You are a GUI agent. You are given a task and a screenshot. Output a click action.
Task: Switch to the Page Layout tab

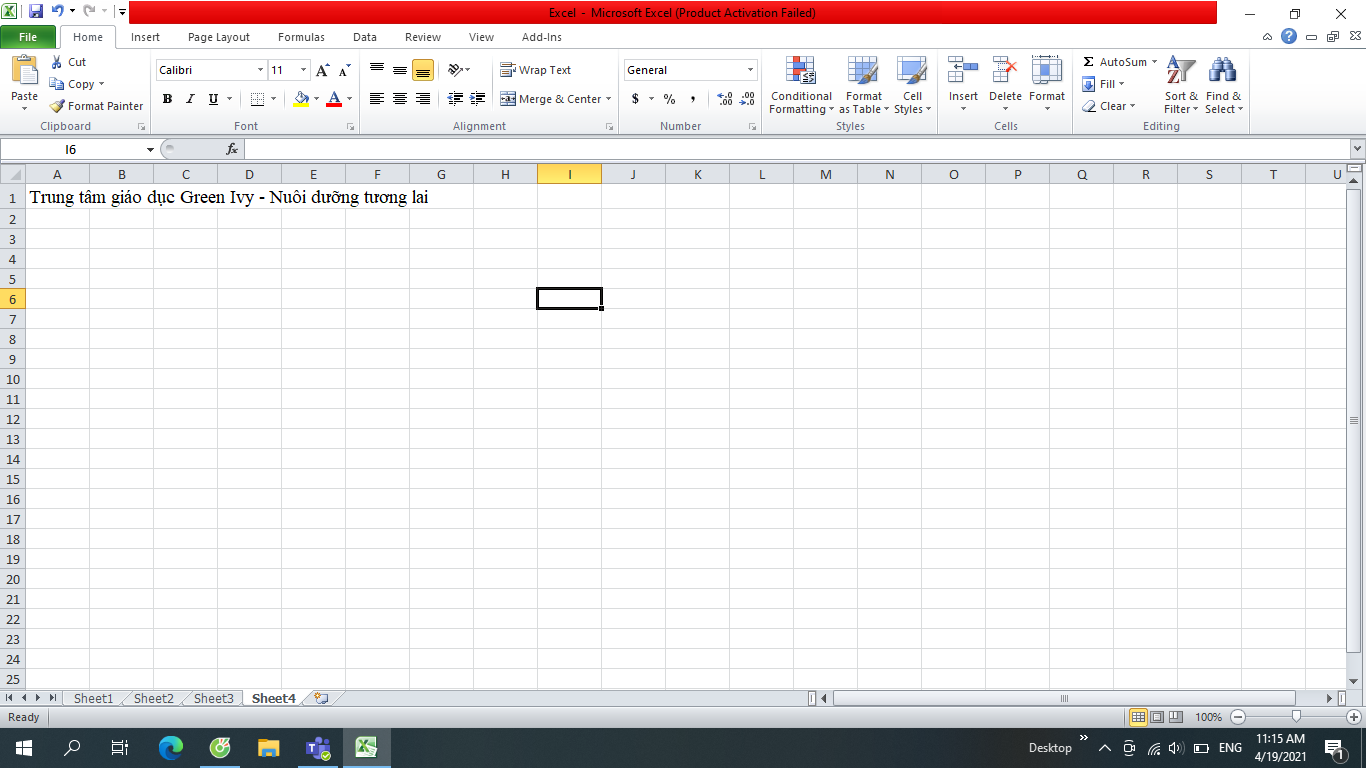[219, 37]
